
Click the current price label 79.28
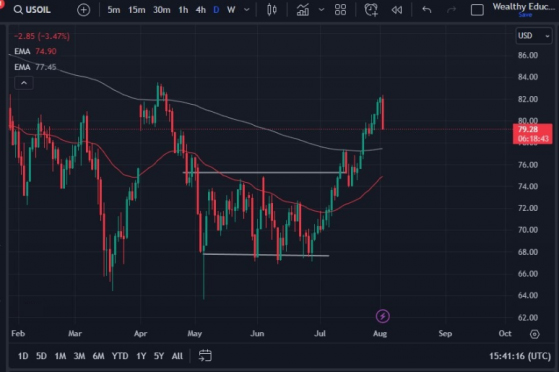532,134
